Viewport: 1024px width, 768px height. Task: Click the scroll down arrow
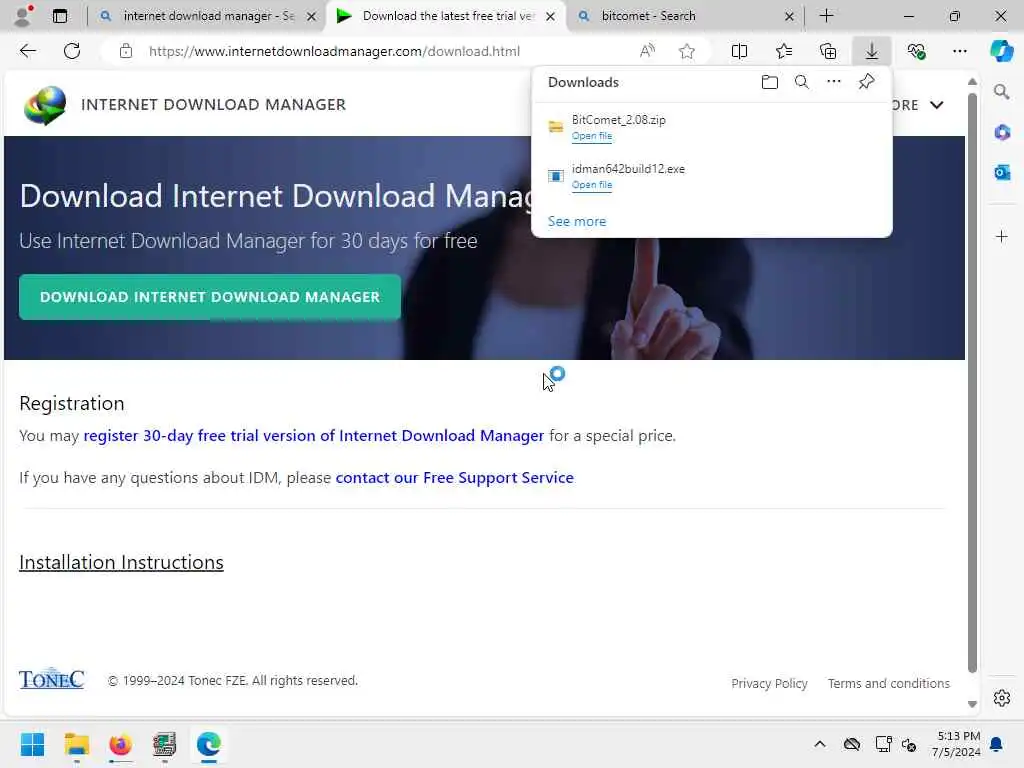click(972, 704)
